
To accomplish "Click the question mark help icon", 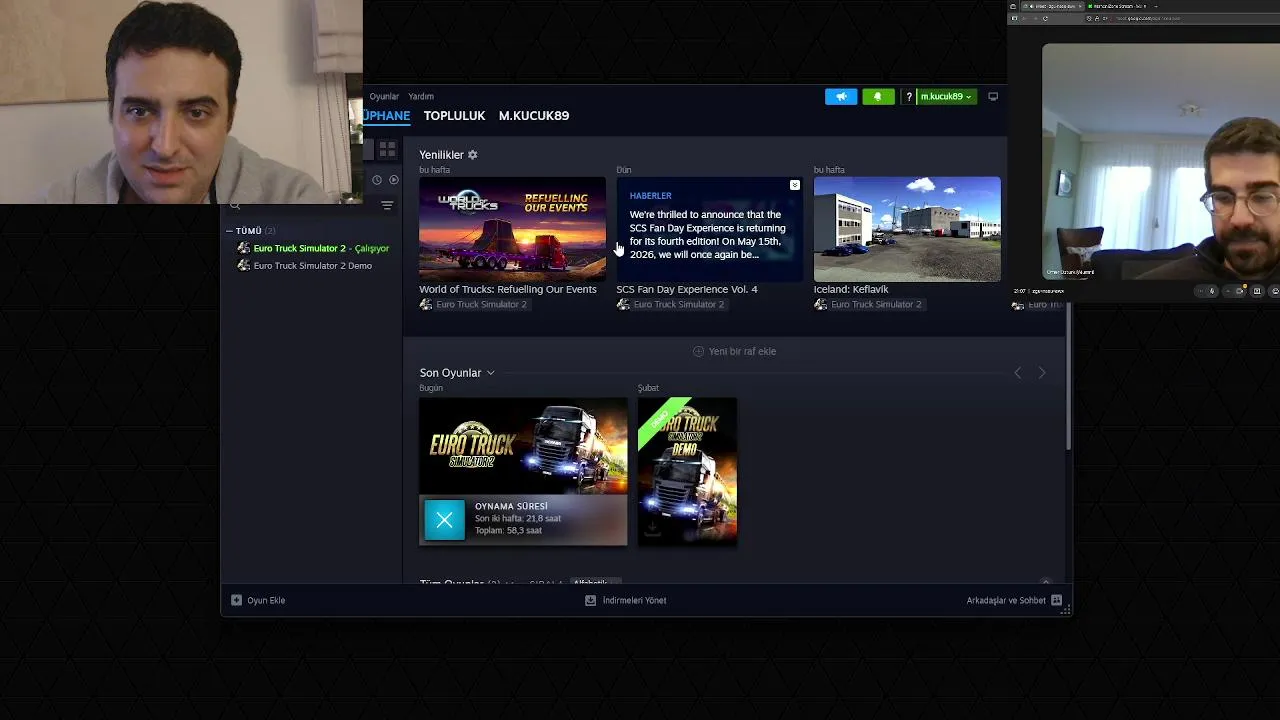I will 908,97.
